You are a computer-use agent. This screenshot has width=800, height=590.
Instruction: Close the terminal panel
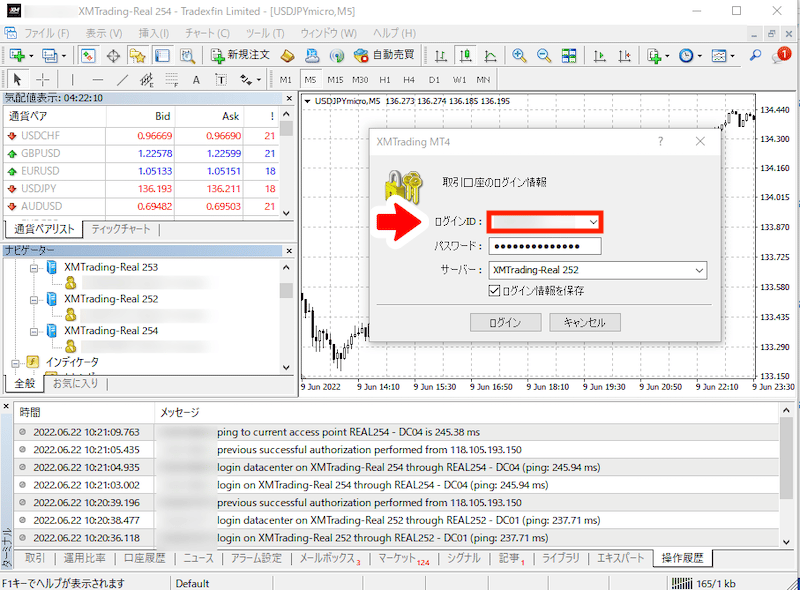[x=6, y=406]
